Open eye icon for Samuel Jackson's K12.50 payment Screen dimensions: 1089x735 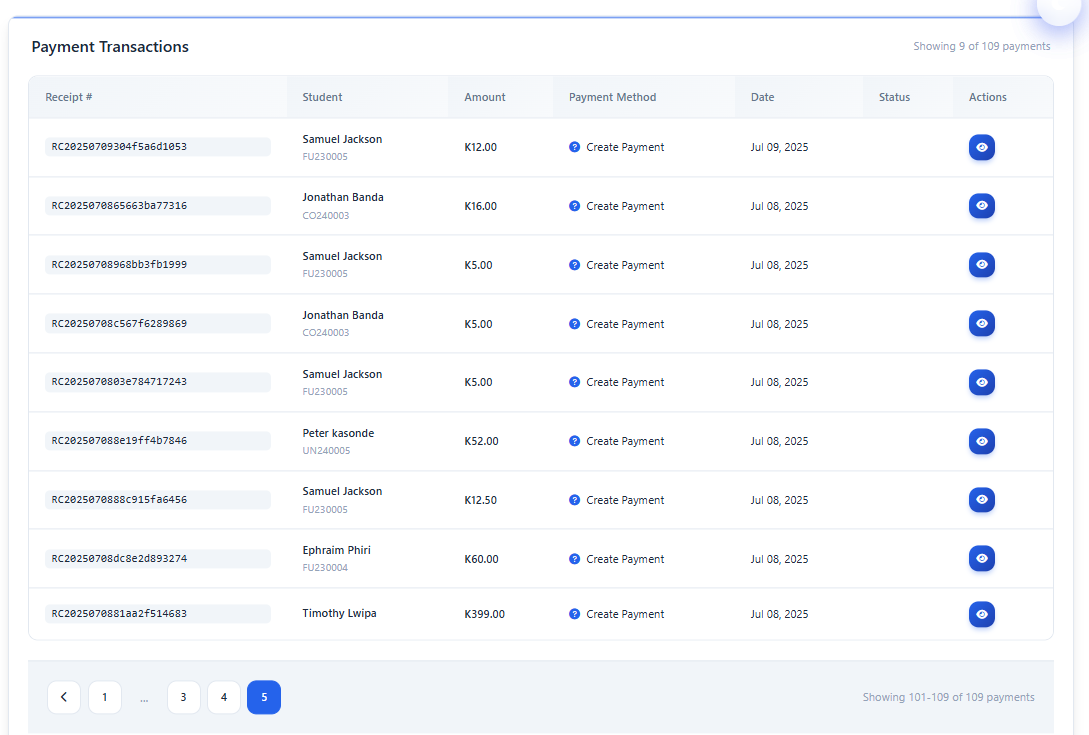coord(981,500)
